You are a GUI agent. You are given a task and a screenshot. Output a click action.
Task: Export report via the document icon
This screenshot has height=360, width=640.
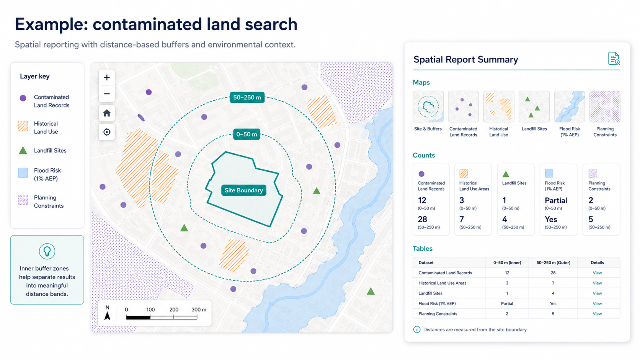point(613,59)
